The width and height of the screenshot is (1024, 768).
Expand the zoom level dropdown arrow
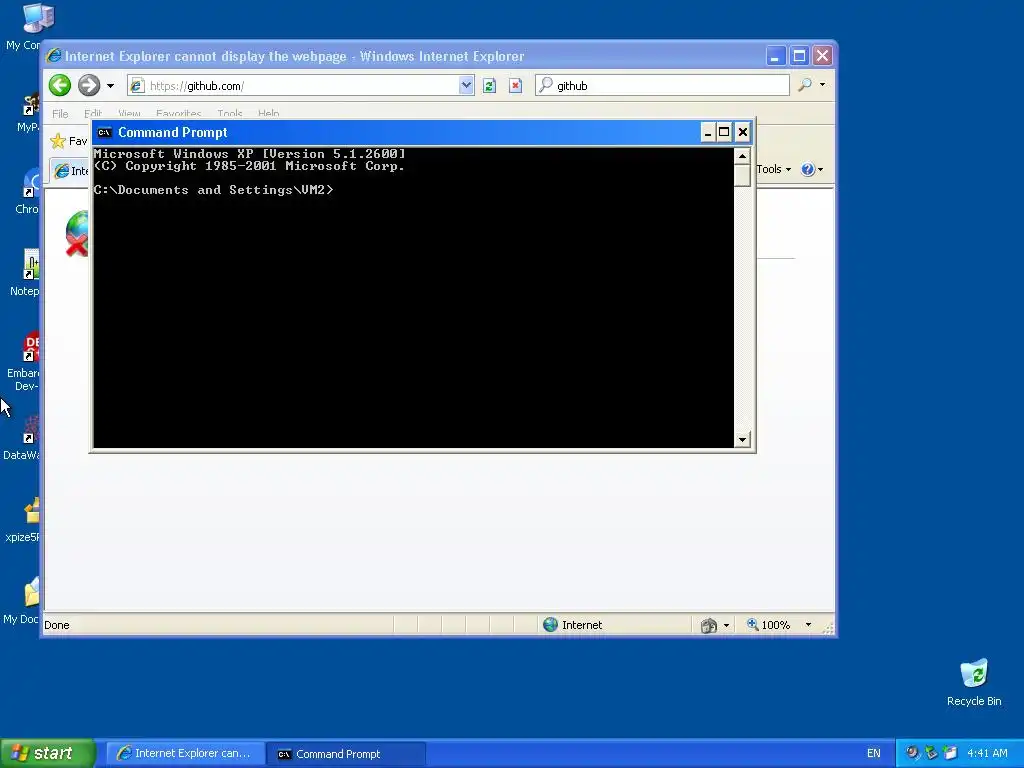[x=808, y=625]
